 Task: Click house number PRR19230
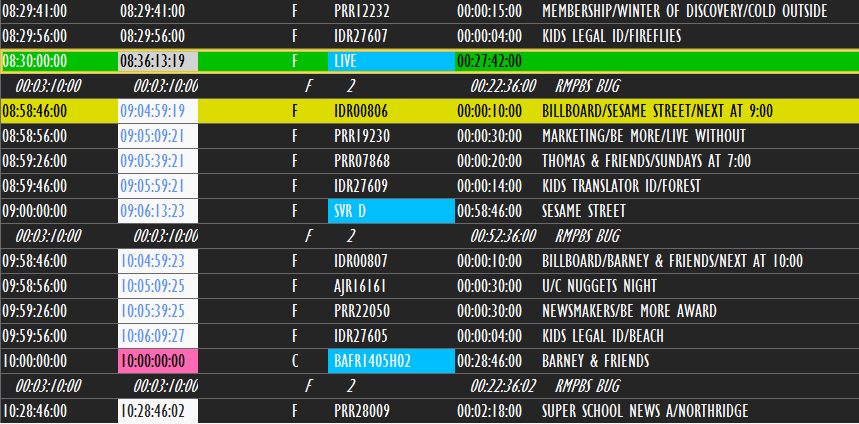click(362, 136)
